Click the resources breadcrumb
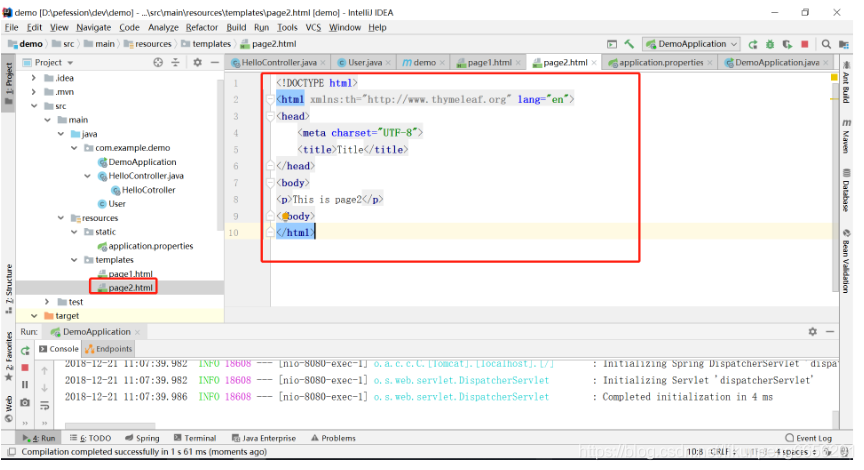864x470 pixels. (148, 44)
